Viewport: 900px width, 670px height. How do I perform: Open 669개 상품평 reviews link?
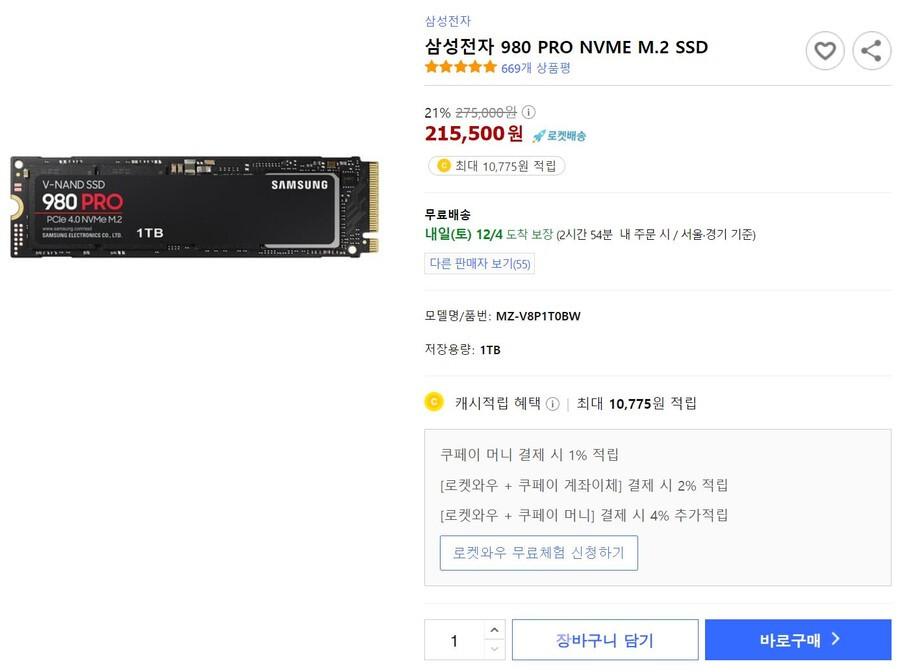click(x=536, y=68)
